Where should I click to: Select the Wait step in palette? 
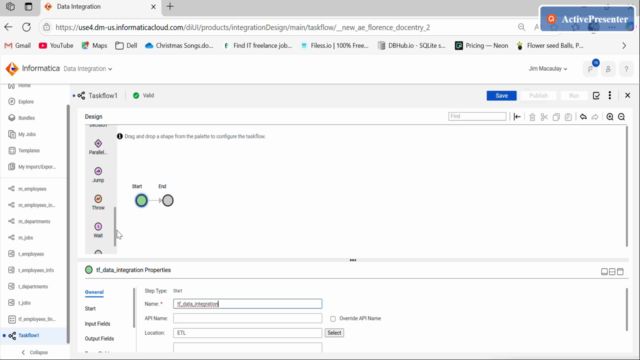(x=98, y=230)
